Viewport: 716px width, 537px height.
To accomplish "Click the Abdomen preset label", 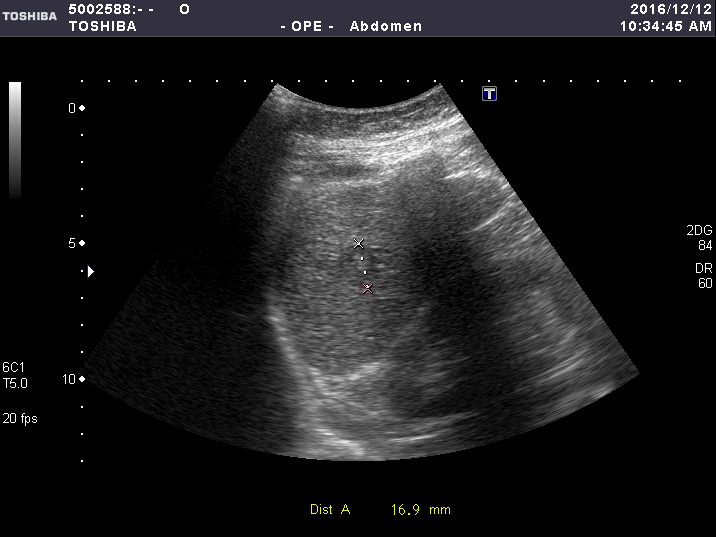I will [386, 26].
